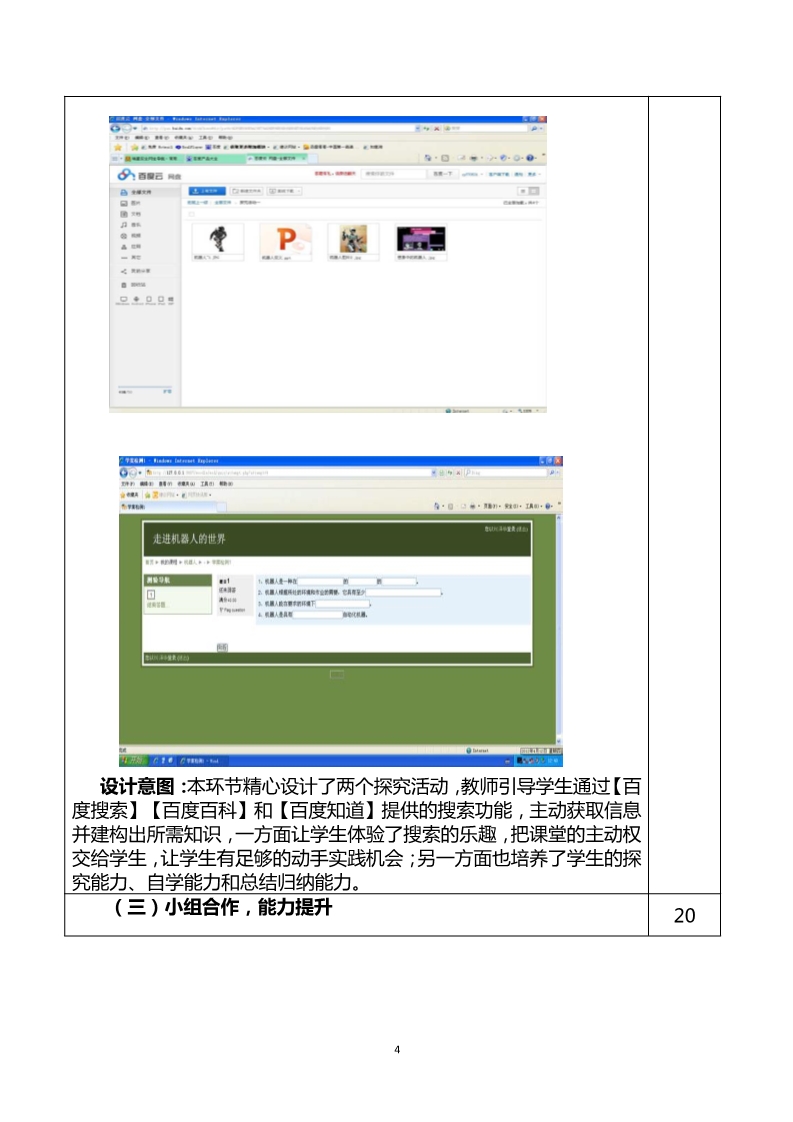The width and height of the screenshot is (793, 1122).
Task: Click the Windows Start button in quiz screenshot
Action: [133, 760]
